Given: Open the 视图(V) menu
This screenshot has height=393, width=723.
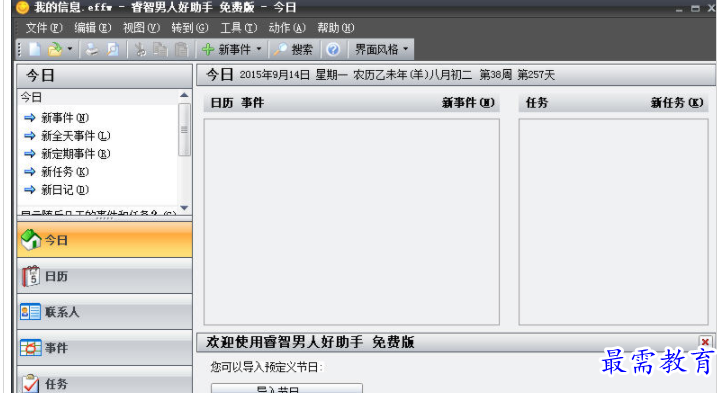Looking at the screenshot, I should pos(141,28).
